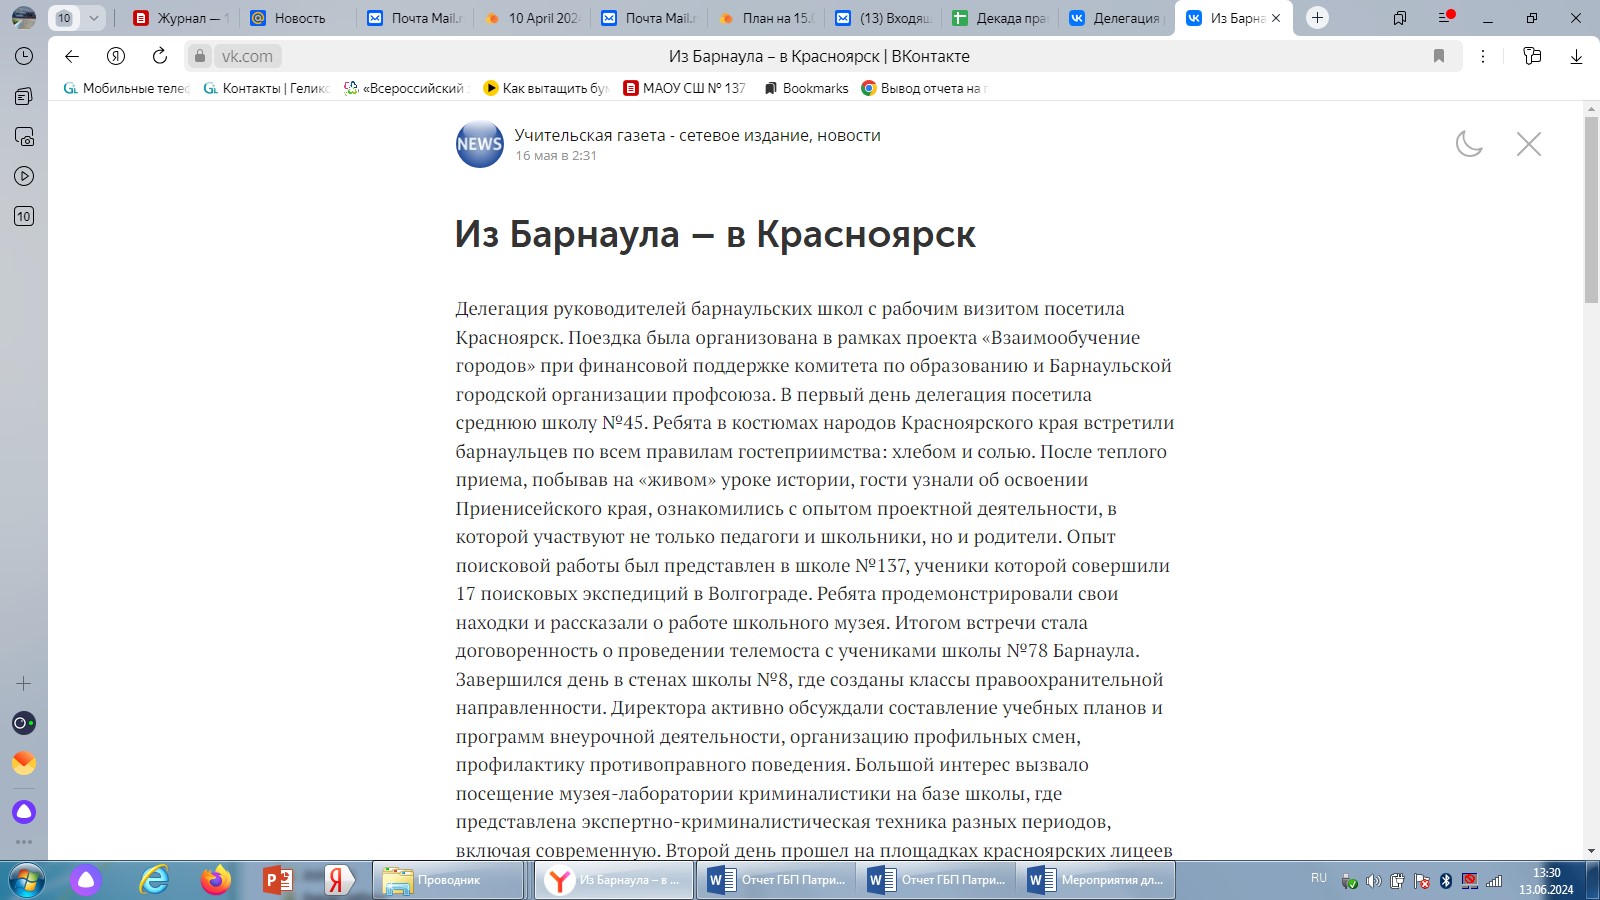
Task: Open the history clock icon in sidebar
Action: [x=24, y=56]
